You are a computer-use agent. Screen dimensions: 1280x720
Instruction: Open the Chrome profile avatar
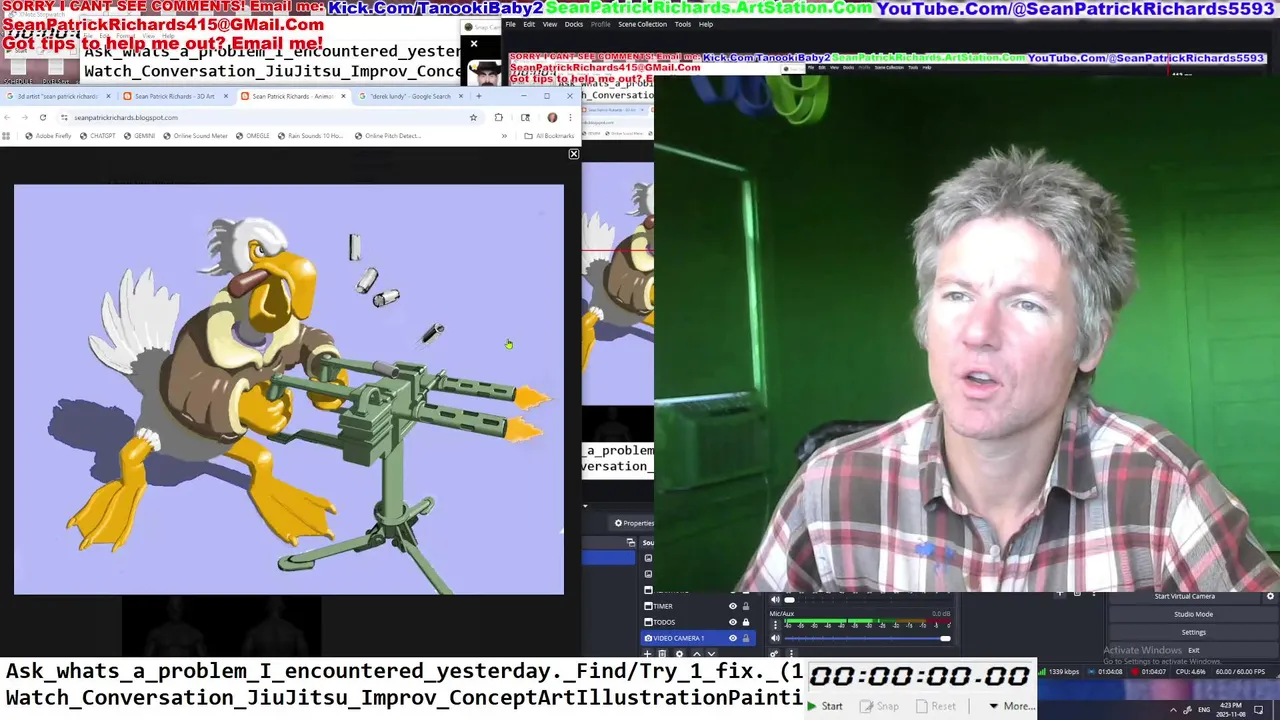click(x=552, y=117)
